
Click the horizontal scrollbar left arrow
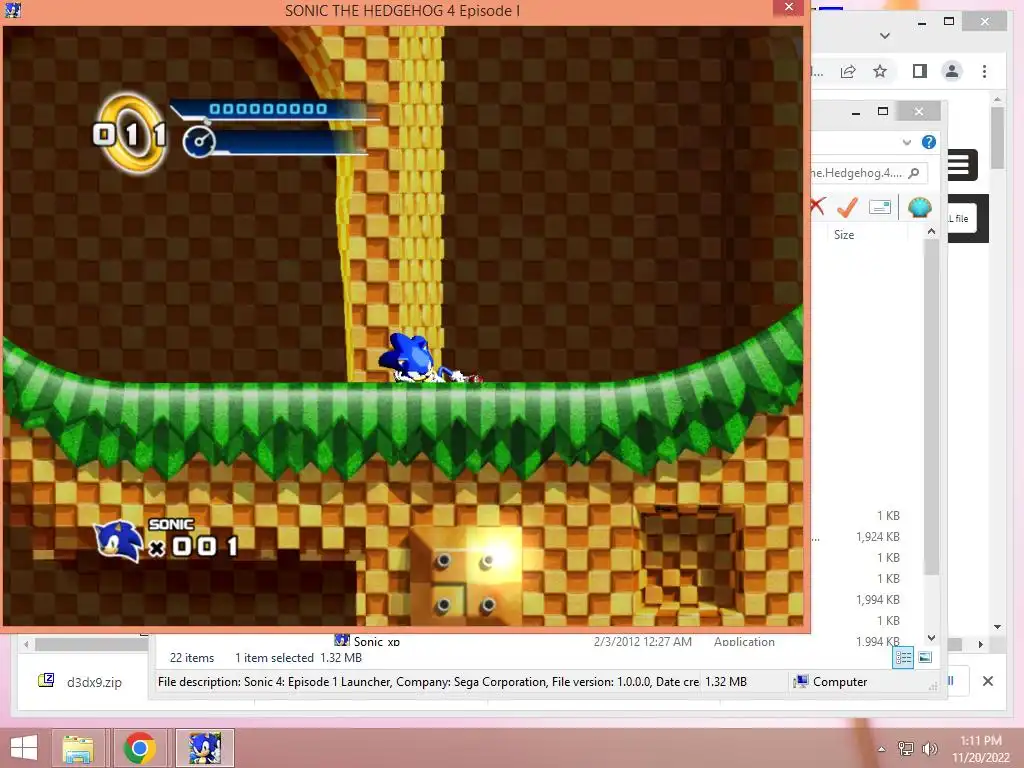click(26, 644)
